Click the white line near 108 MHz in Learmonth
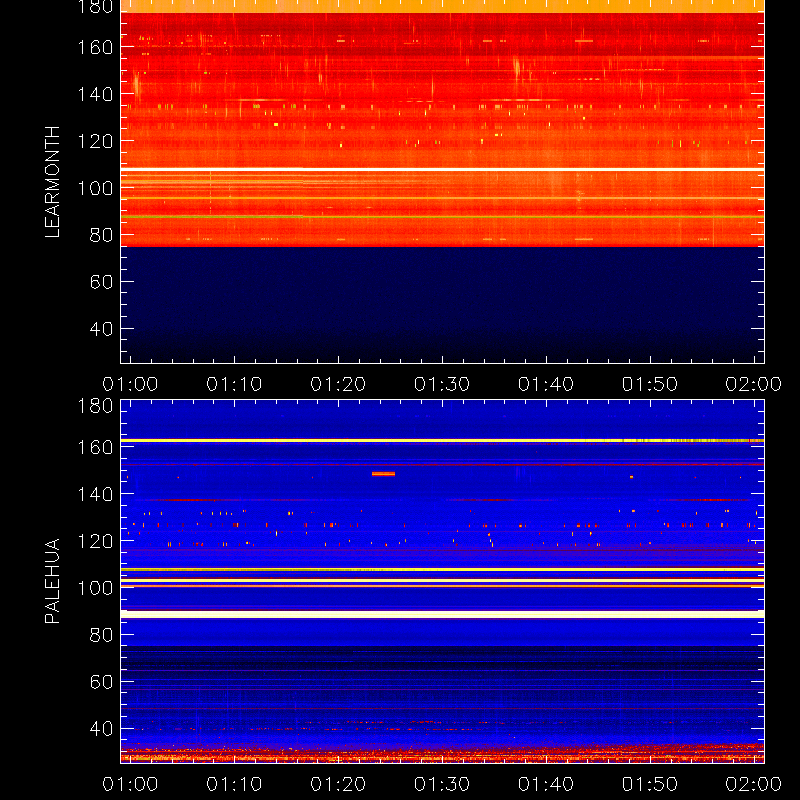This screenshot has width=800, height=800. pyautogui.click(x=442, y=169)
